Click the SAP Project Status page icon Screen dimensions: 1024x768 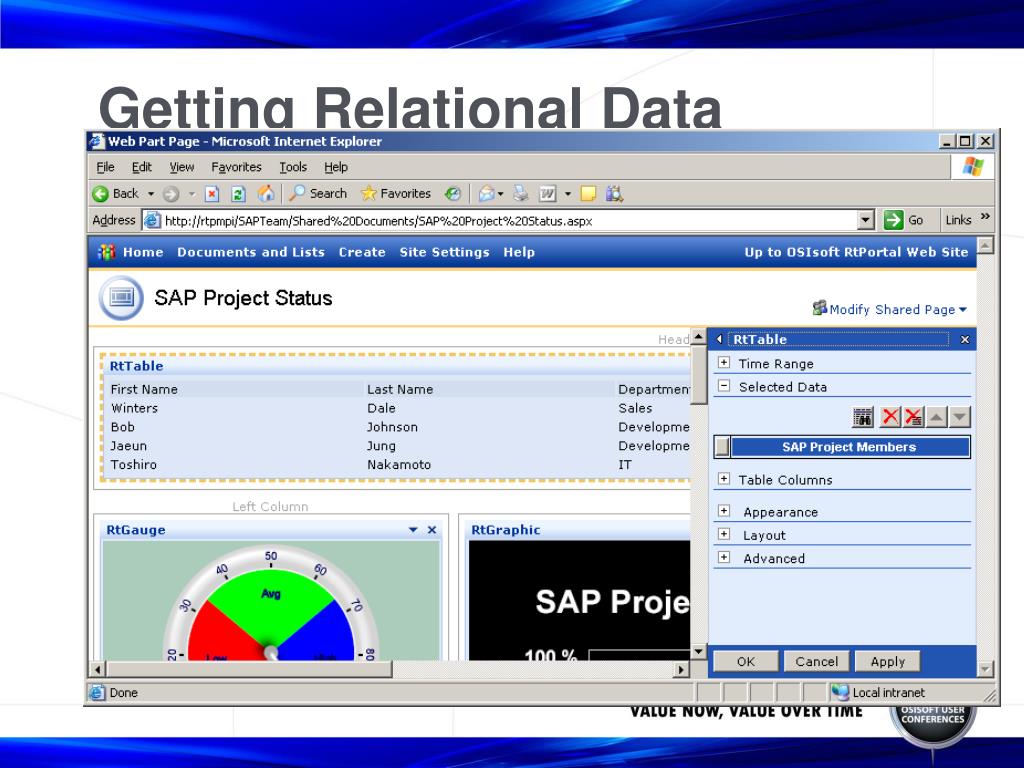point(121,298)
